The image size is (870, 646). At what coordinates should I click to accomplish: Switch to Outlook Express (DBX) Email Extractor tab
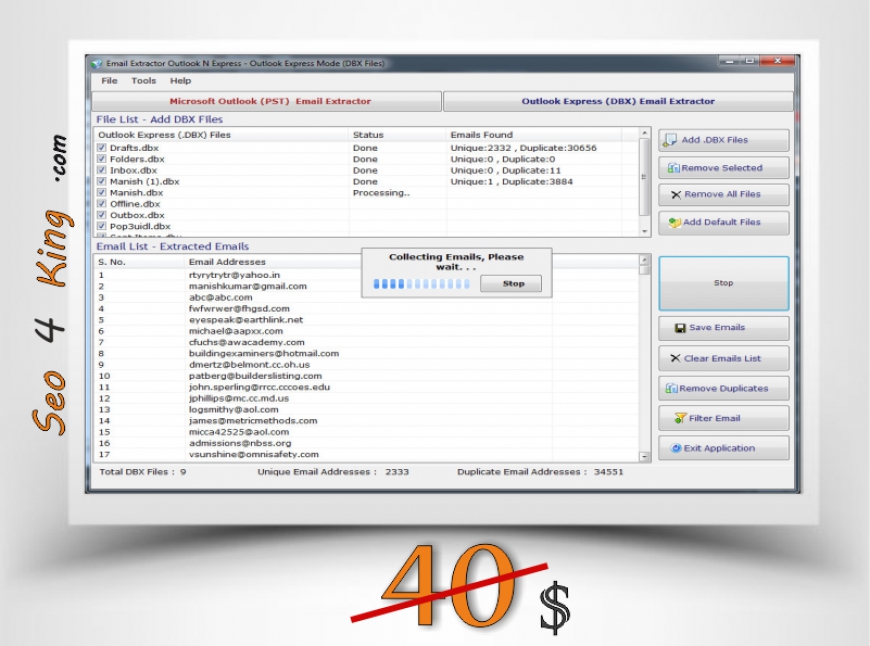pos(618,102)
